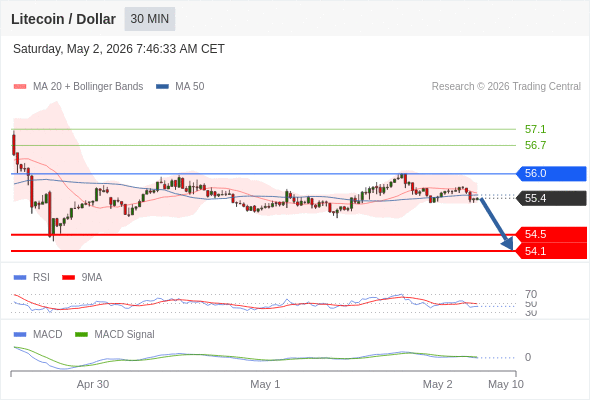
Task: Select the black 55.4 current price tag
Action: click(550, 198)
